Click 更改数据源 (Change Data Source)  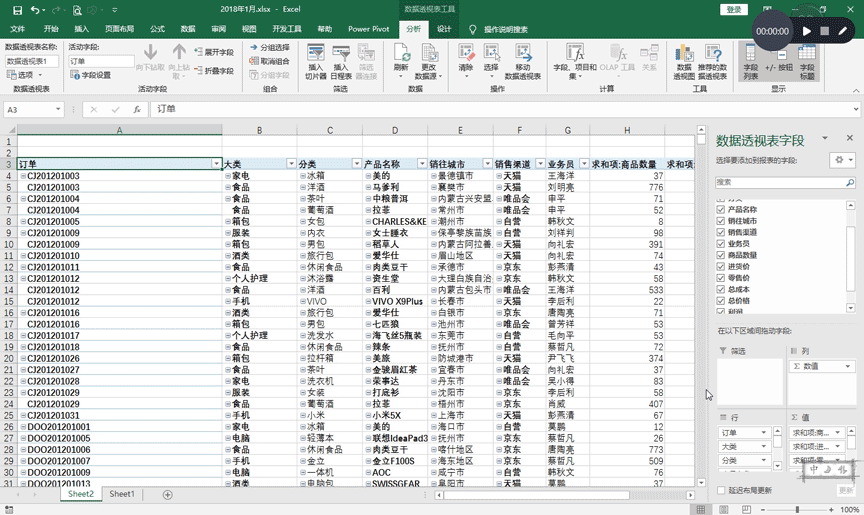coord(428,62)
